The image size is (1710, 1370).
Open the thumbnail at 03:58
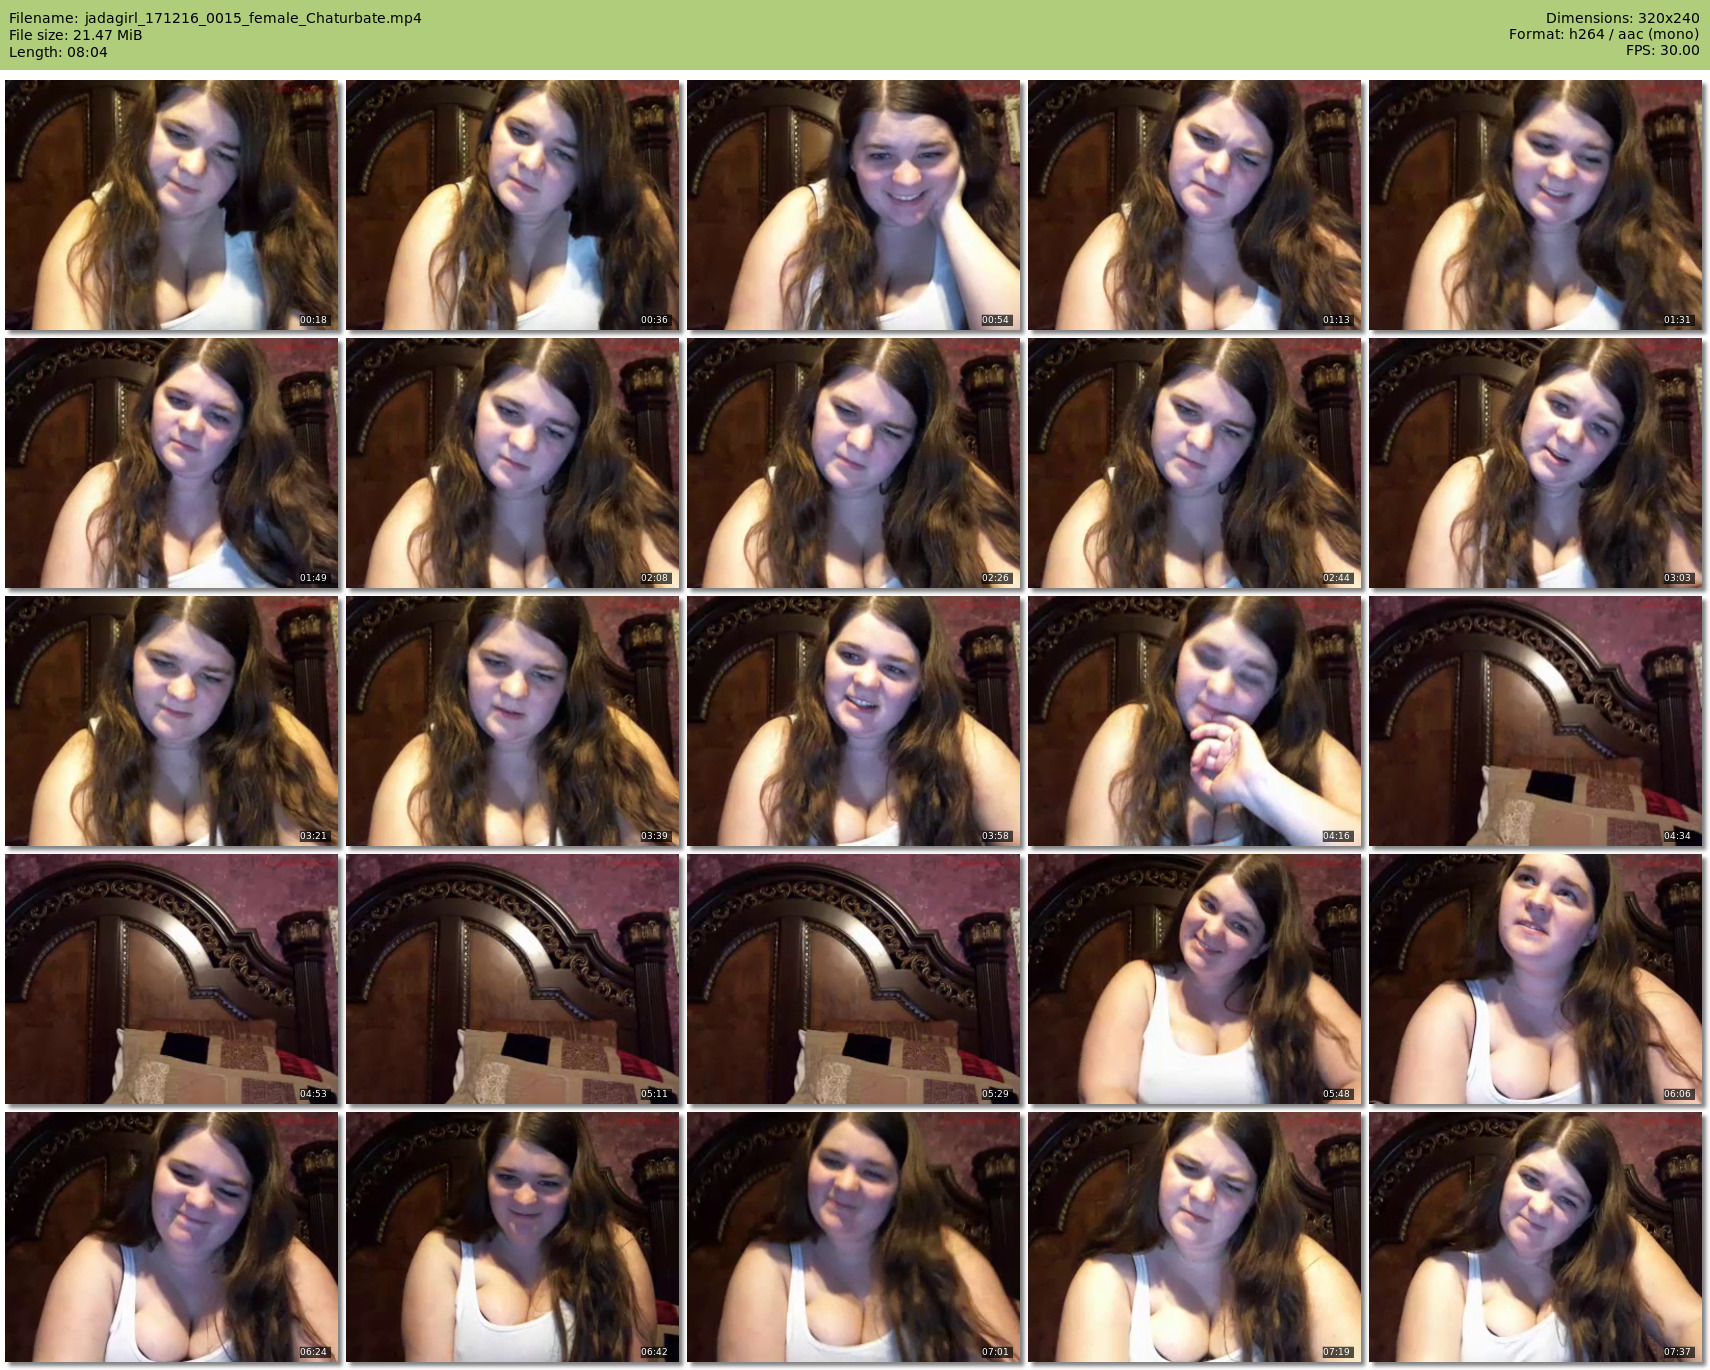(854, 721)
